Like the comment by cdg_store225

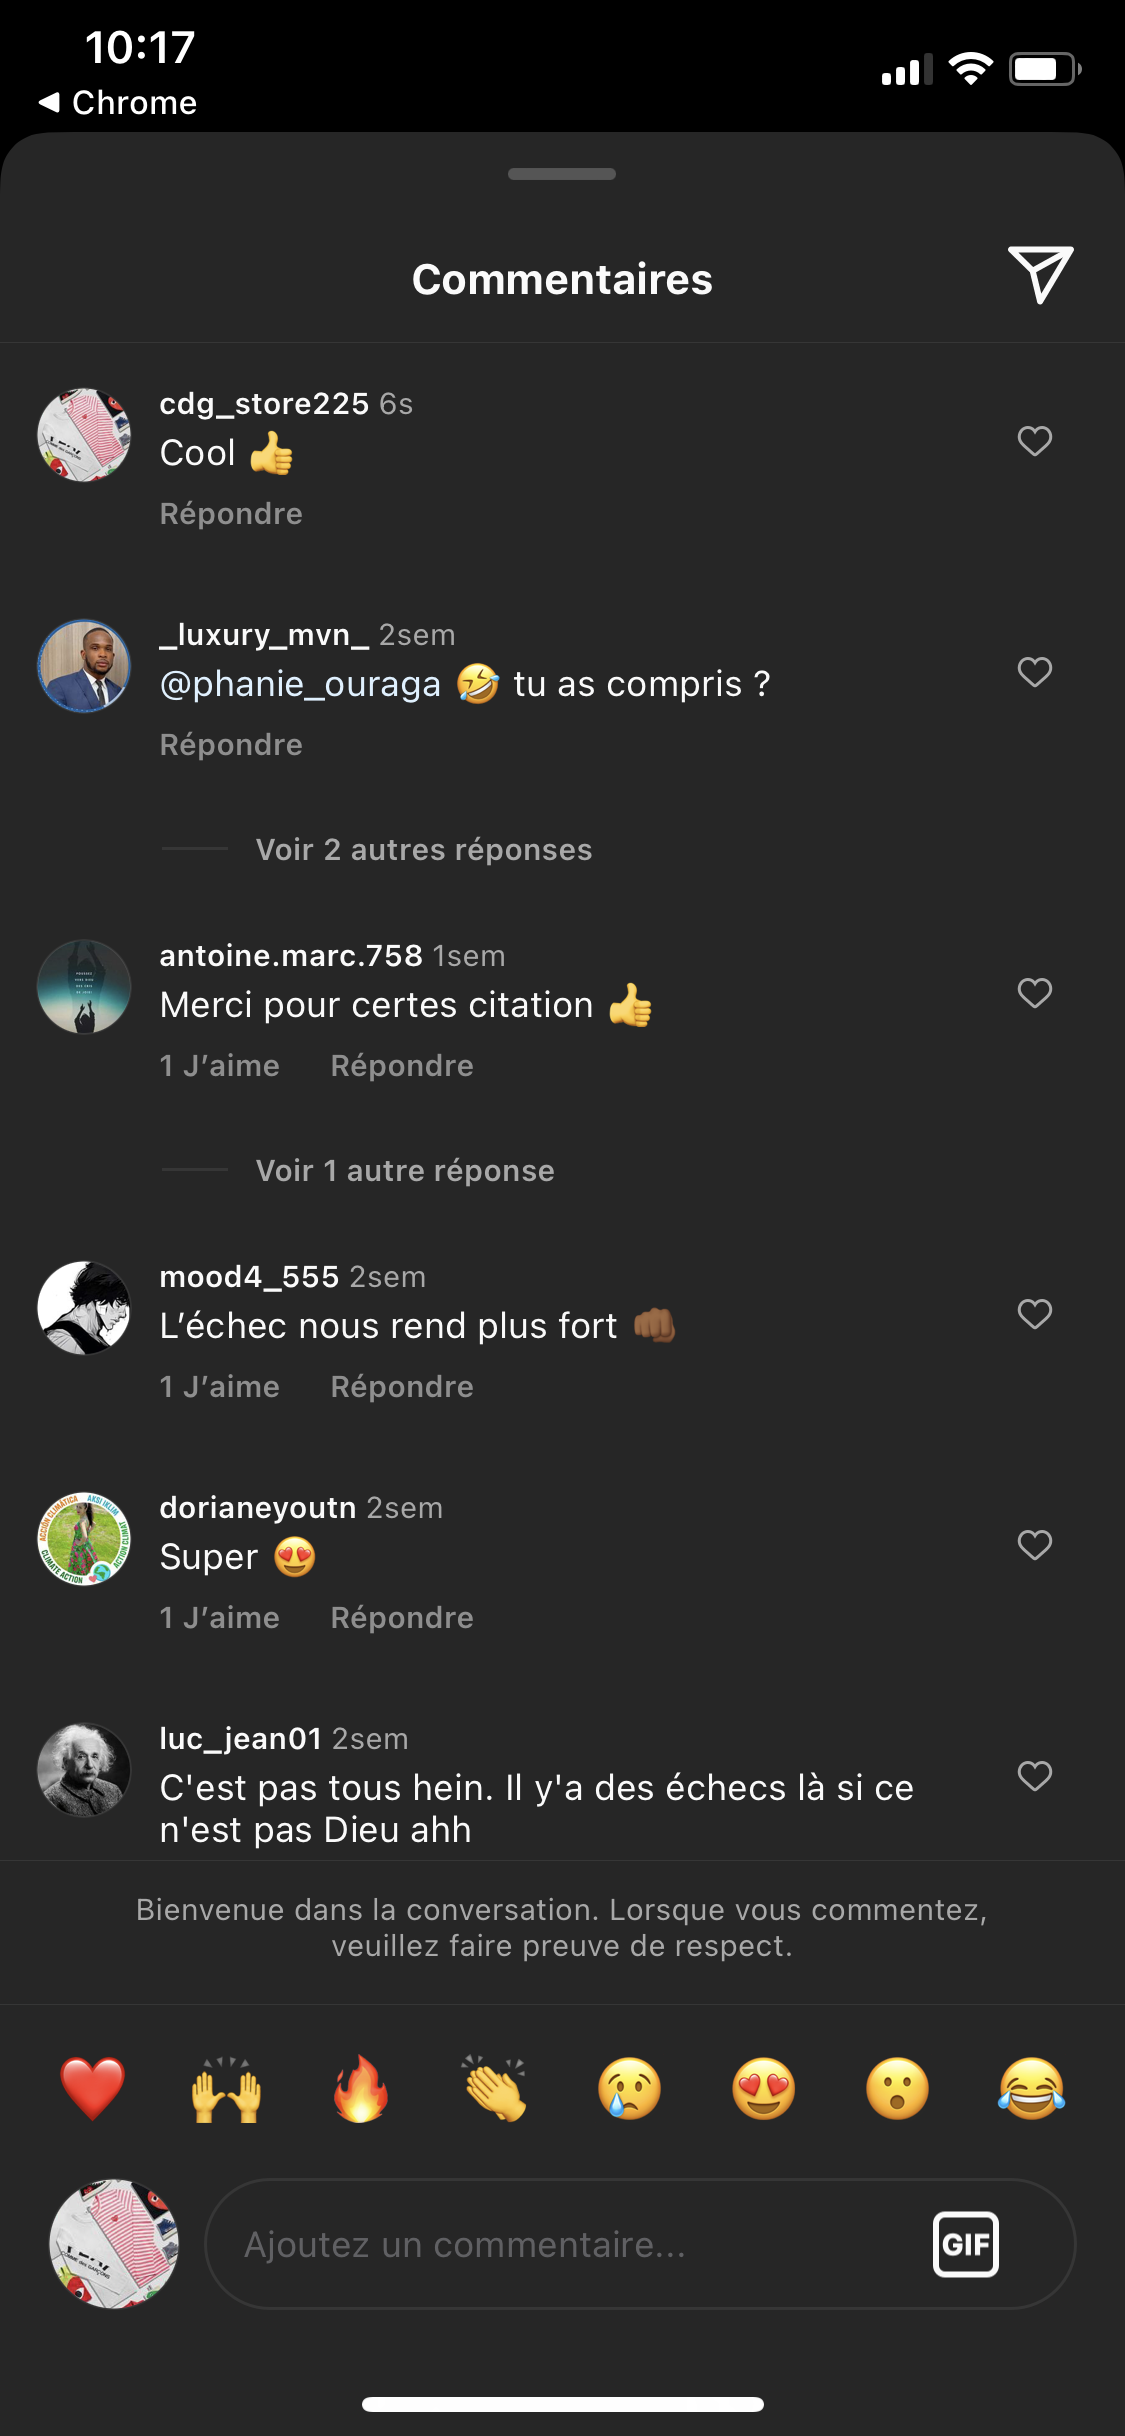pyautogui.click(x=1034, y=441)
